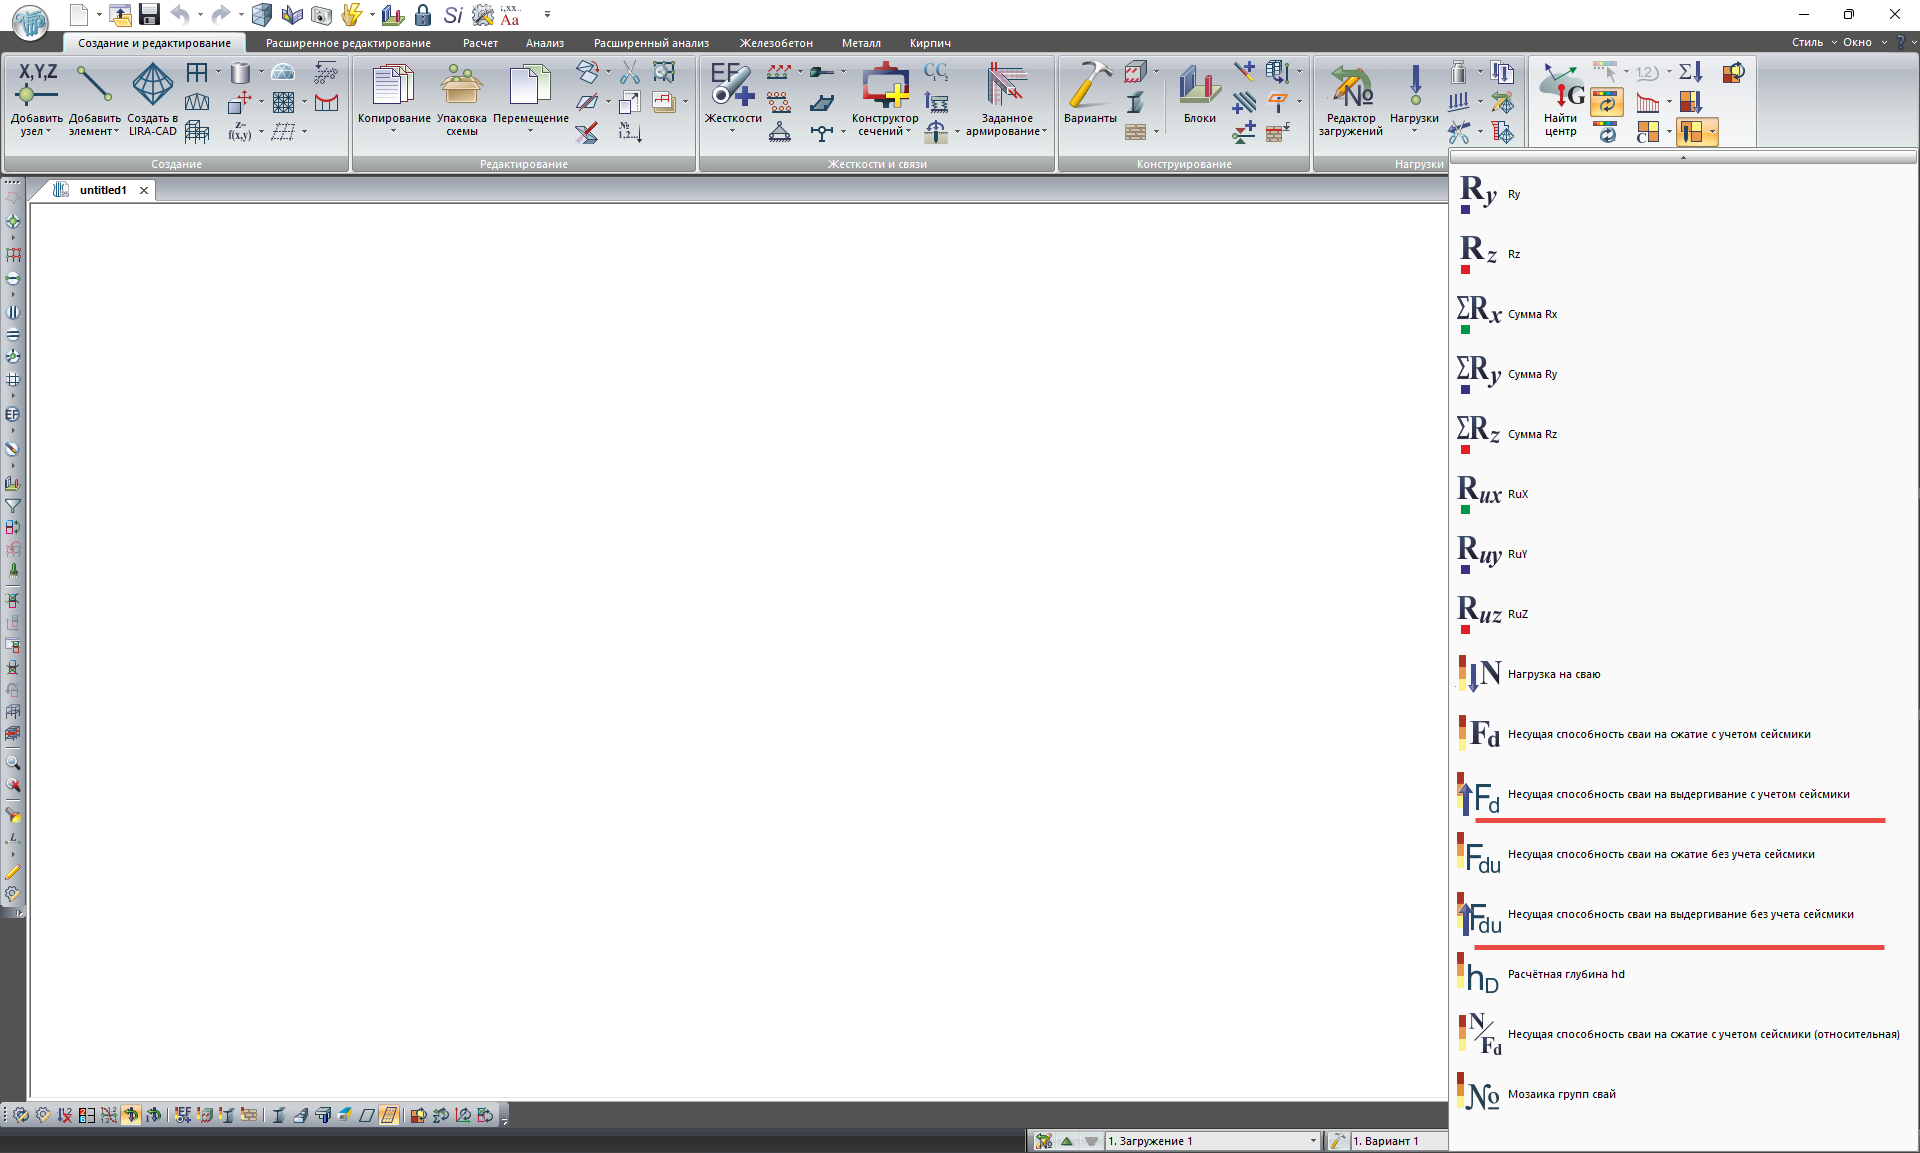Expand the Нагрузки dropdown in ribbon
This screenshot has height=1153, width=1920.
(x=1414, y=131)
